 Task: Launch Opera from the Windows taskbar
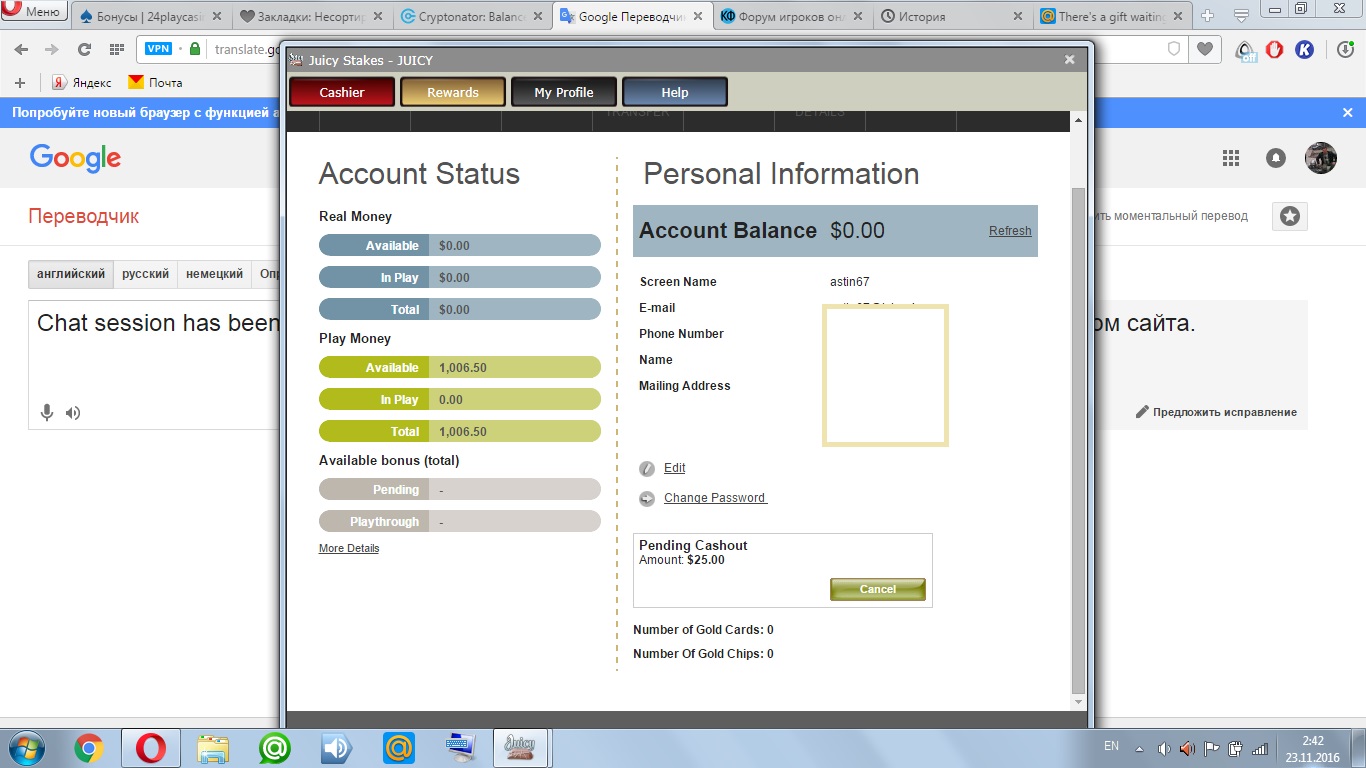[151, 748]
